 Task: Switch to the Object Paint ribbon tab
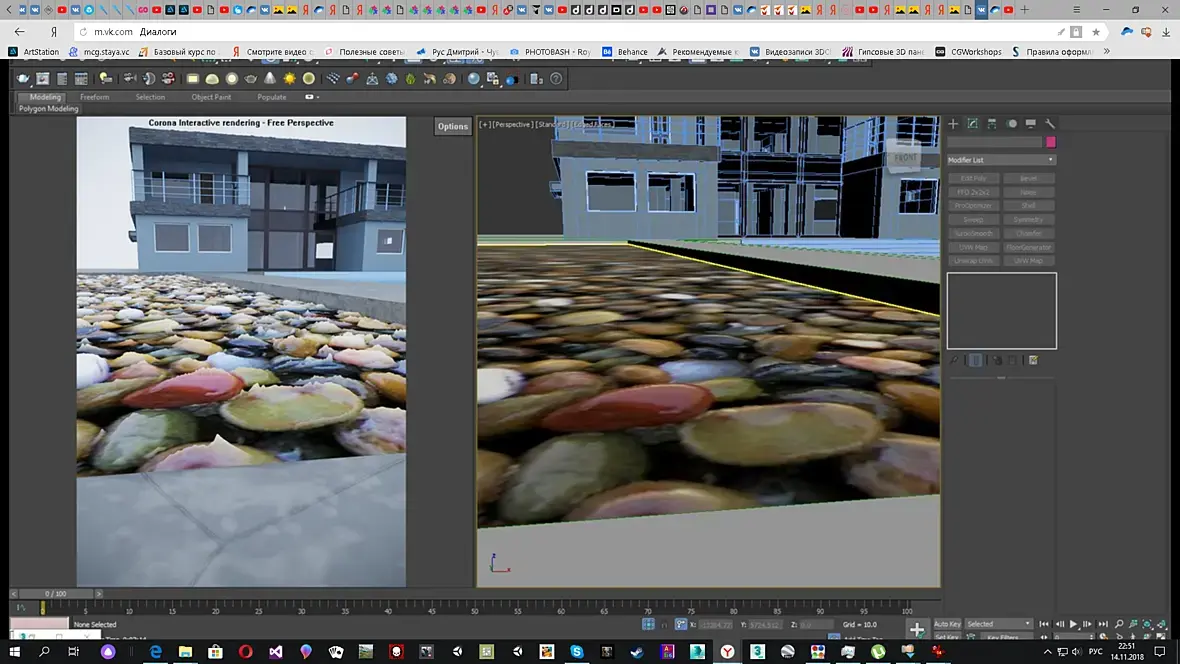[x=211, y=97]
